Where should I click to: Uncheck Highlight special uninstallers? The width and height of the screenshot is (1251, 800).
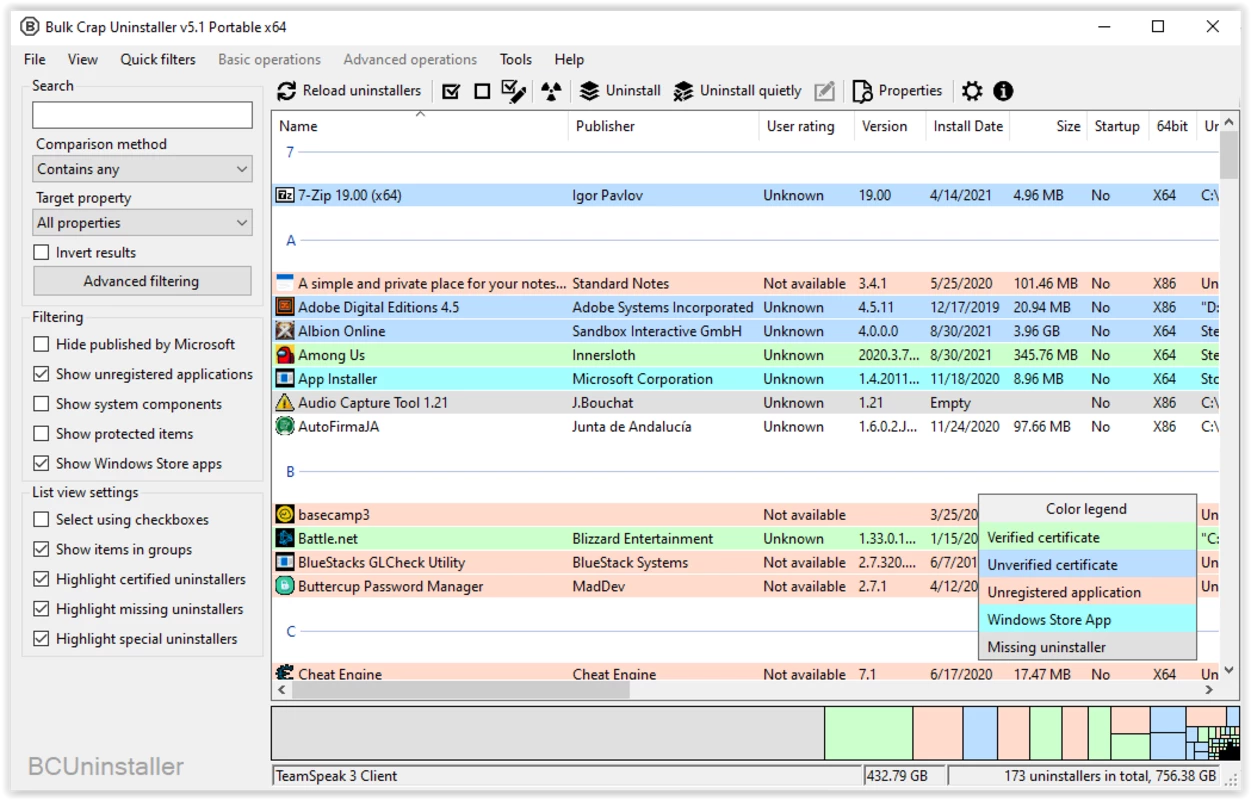[41, 639]
